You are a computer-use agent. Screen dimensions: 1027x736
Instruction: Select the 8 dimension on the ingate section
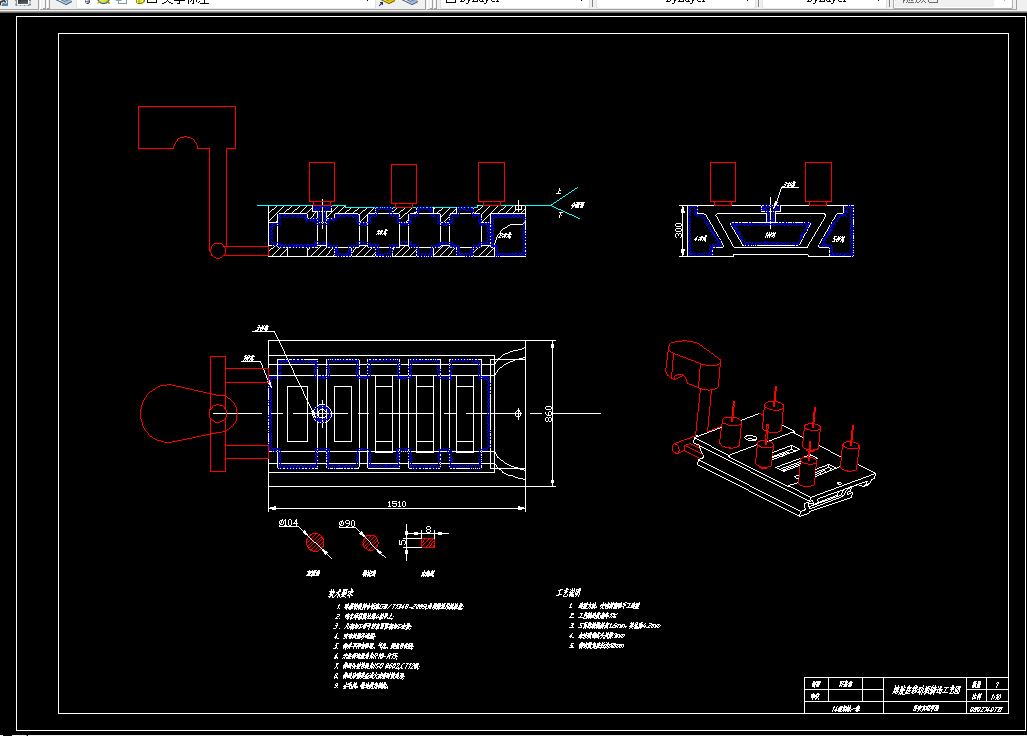(x=428, y=529)
